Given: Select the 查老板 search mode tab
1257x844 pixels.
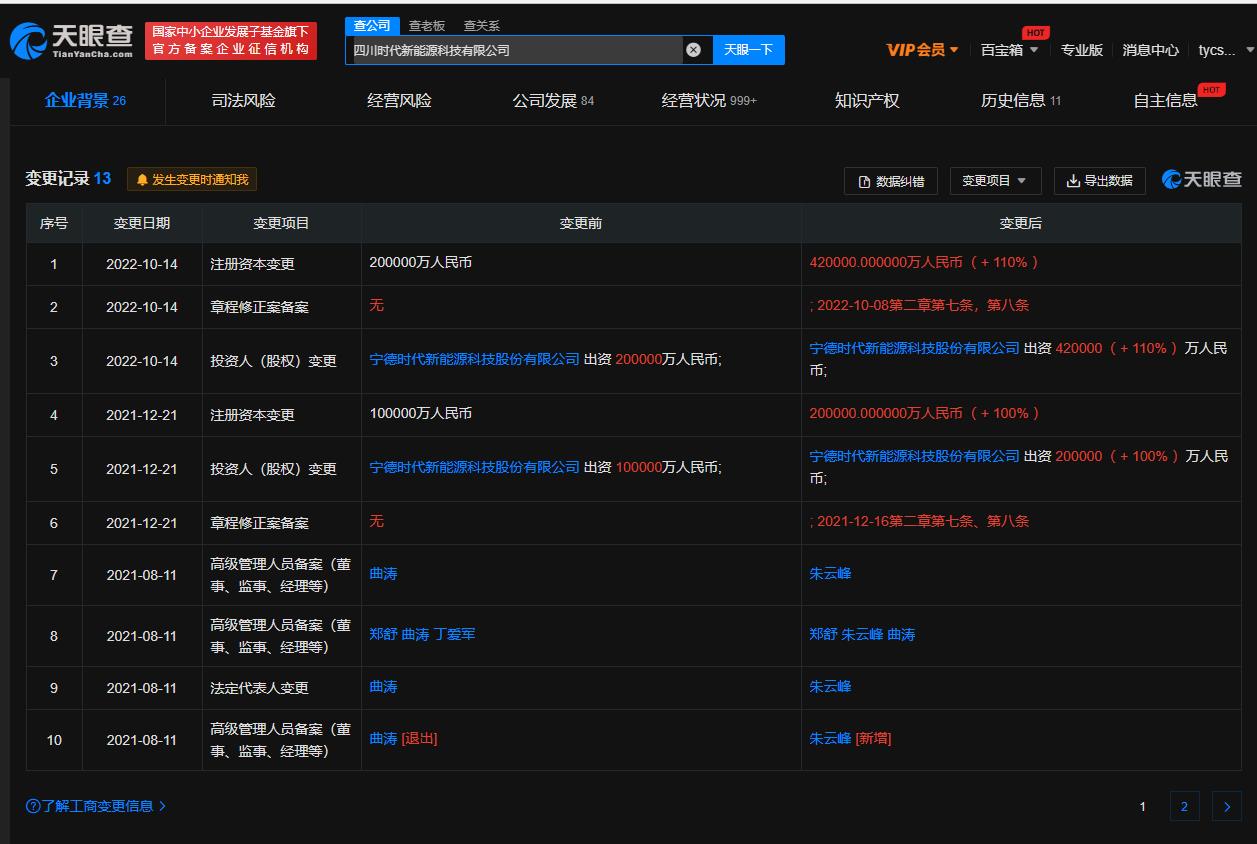Looking at the screenshot, I should click(x=427, y=26).
